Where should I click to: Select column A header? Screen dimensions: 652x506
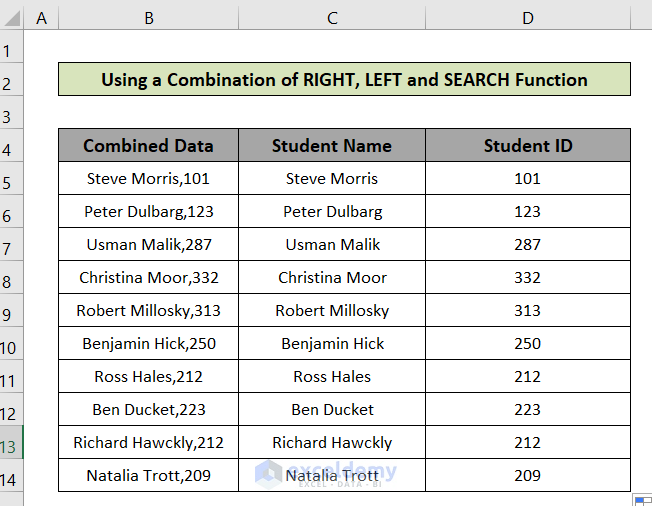click(x=41, y=17)
